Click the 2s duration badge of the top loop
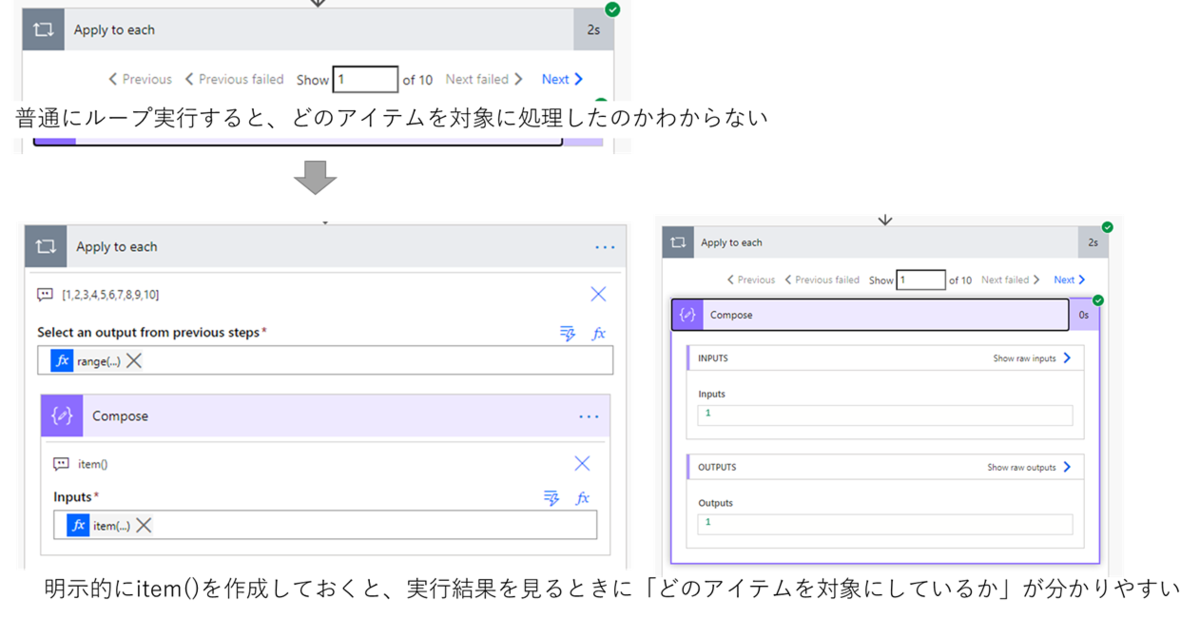 pos(593,30)
